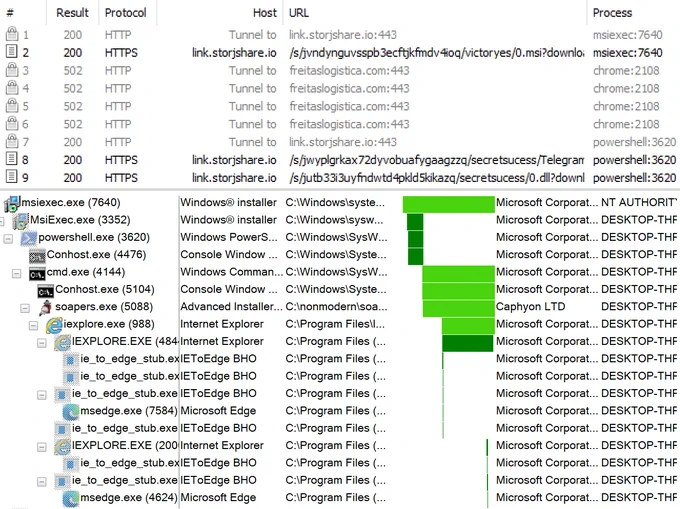Click the soapers.exe (5088) timeline bar

coord(459,308)
